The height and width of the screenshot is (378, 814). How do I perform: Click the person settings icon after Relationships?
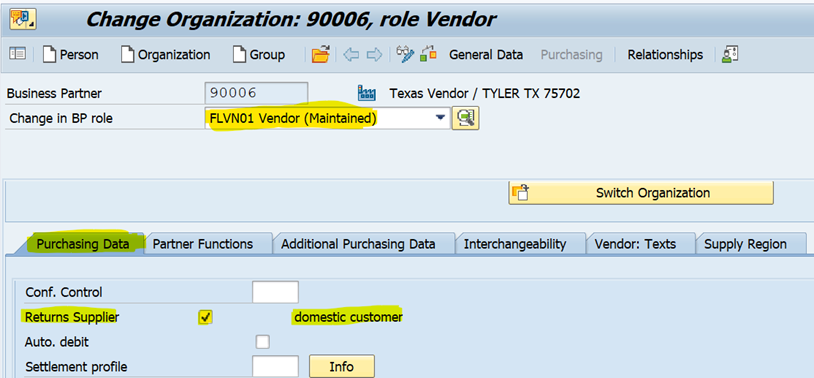click(730, 54)
